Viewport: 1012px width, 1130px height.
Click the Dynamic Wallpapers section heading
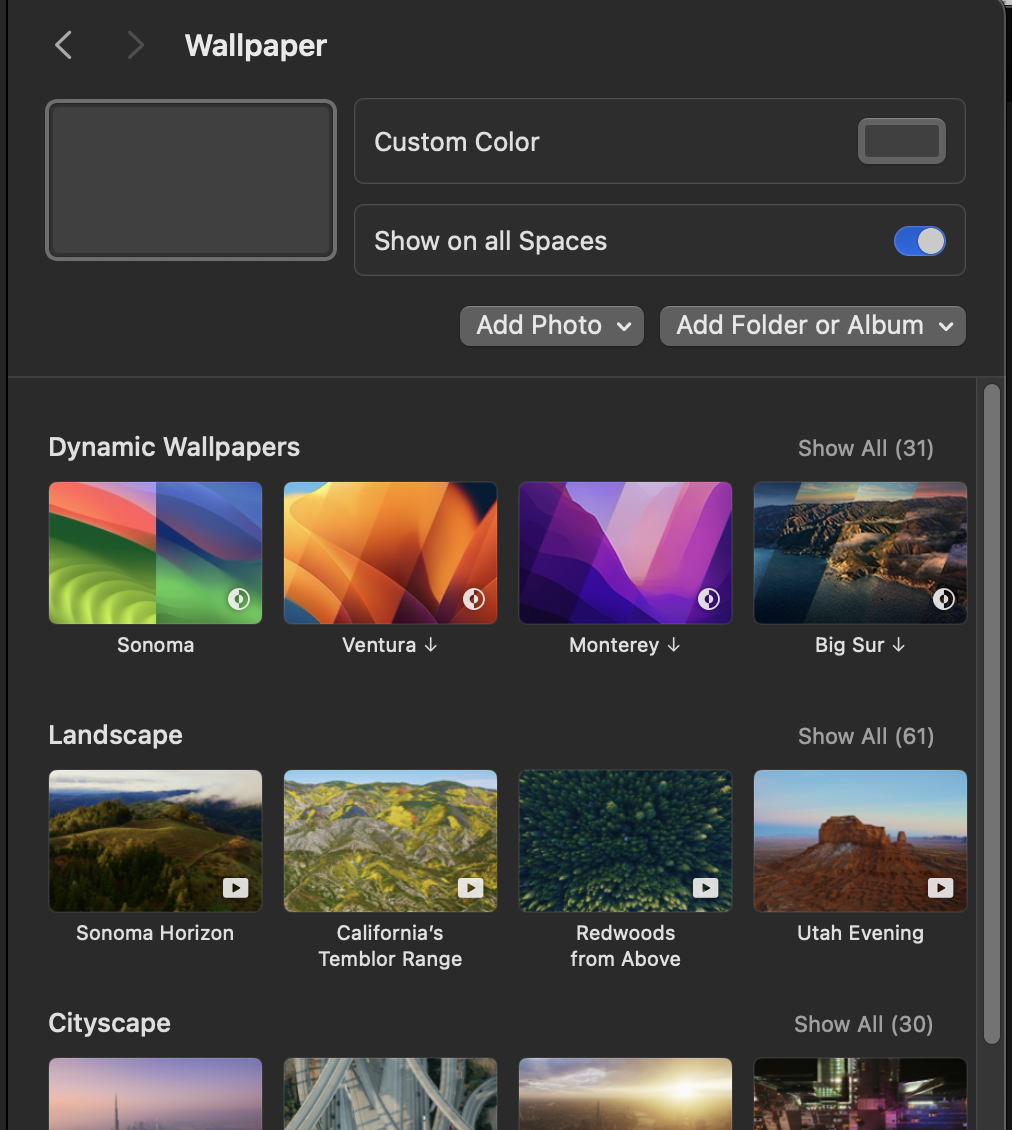174,447
